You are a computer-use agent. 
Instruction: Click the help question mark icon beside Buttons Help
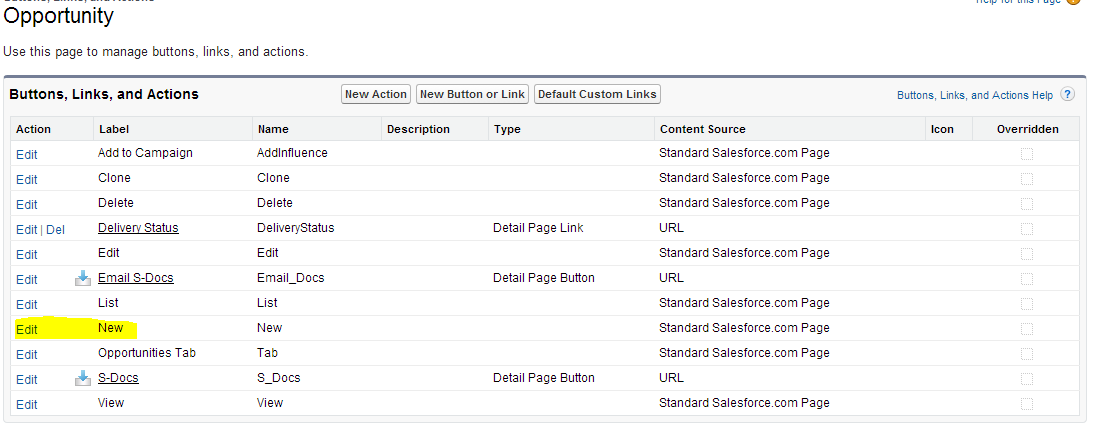point(1067,94)
